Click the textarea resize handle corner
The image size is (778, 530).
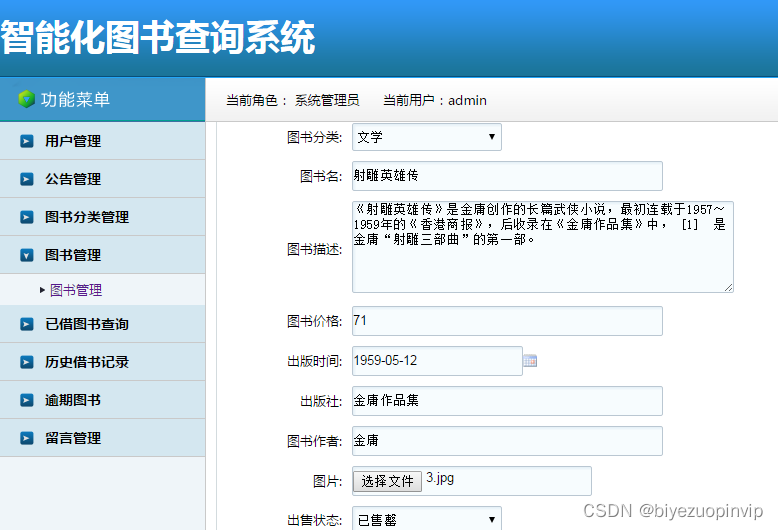(x=728, y=287)
